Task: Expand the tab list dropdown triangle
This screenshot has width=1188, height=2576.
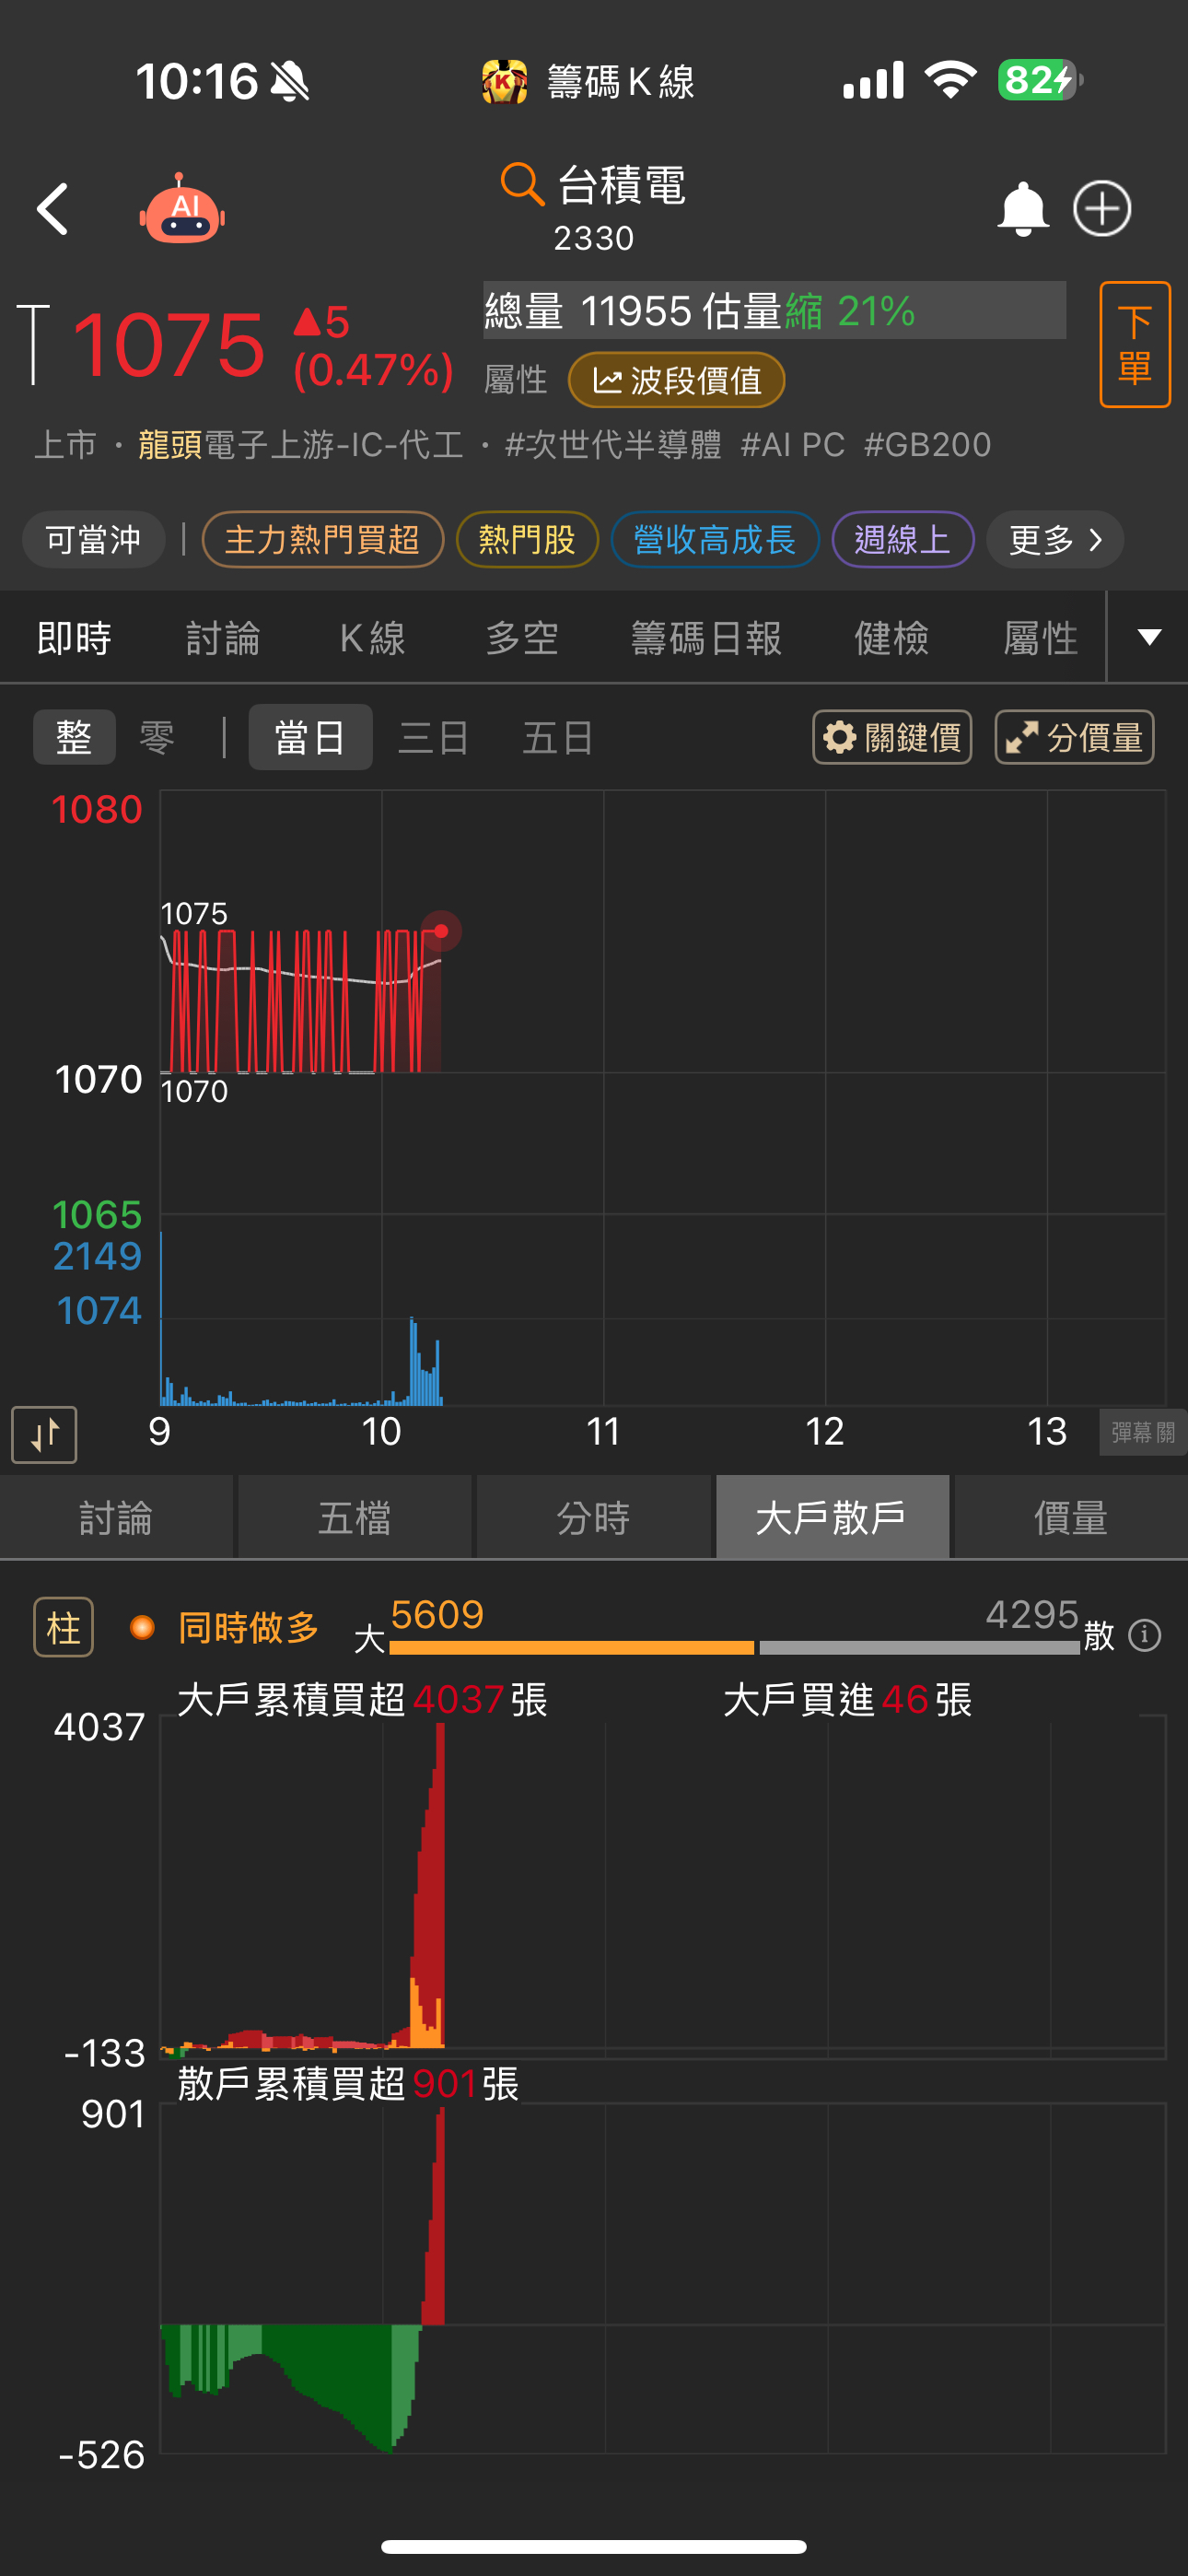Action: tap(1149, 637)
